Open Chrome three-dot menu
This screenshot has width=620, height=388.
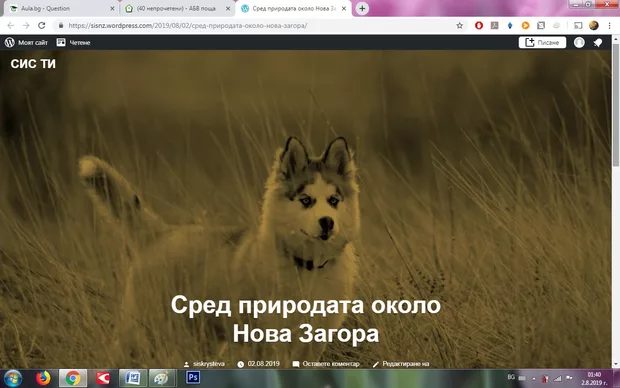click(x=609, y=25)
